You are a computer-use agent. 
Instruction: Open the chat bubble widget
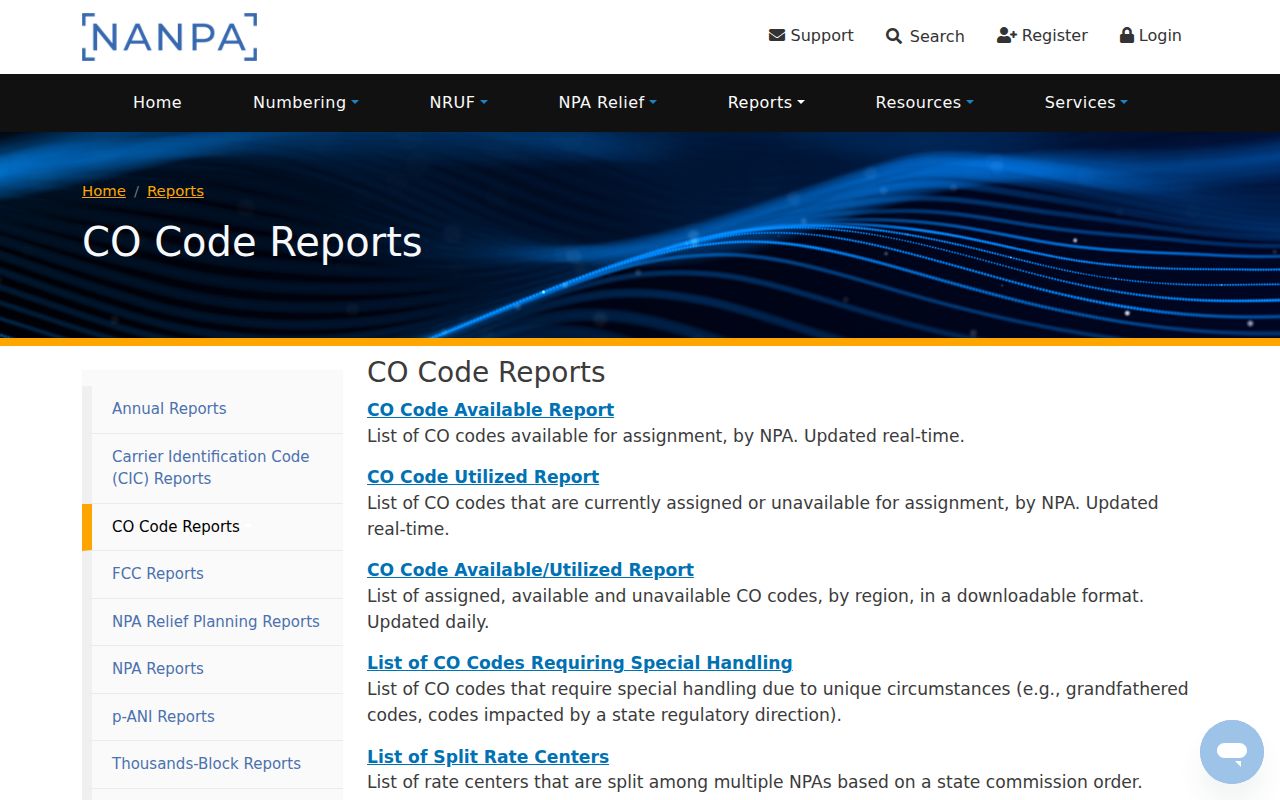coord(1232,752)
